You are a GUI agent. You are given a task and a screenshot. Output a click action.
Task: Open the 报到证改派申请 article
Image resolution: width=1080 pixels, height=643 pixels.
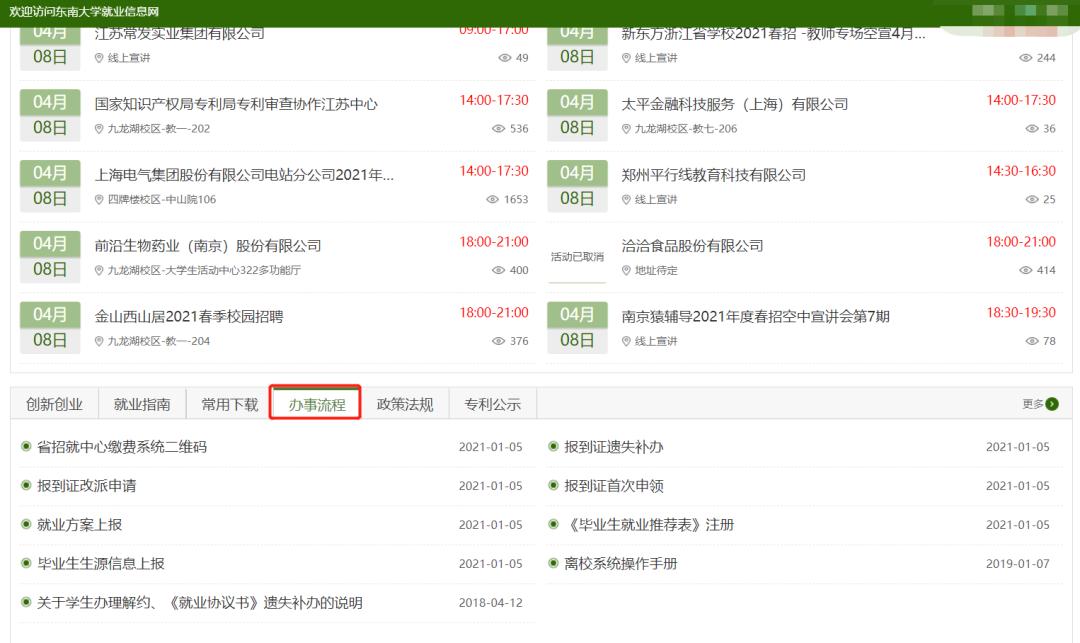point(87,486)
